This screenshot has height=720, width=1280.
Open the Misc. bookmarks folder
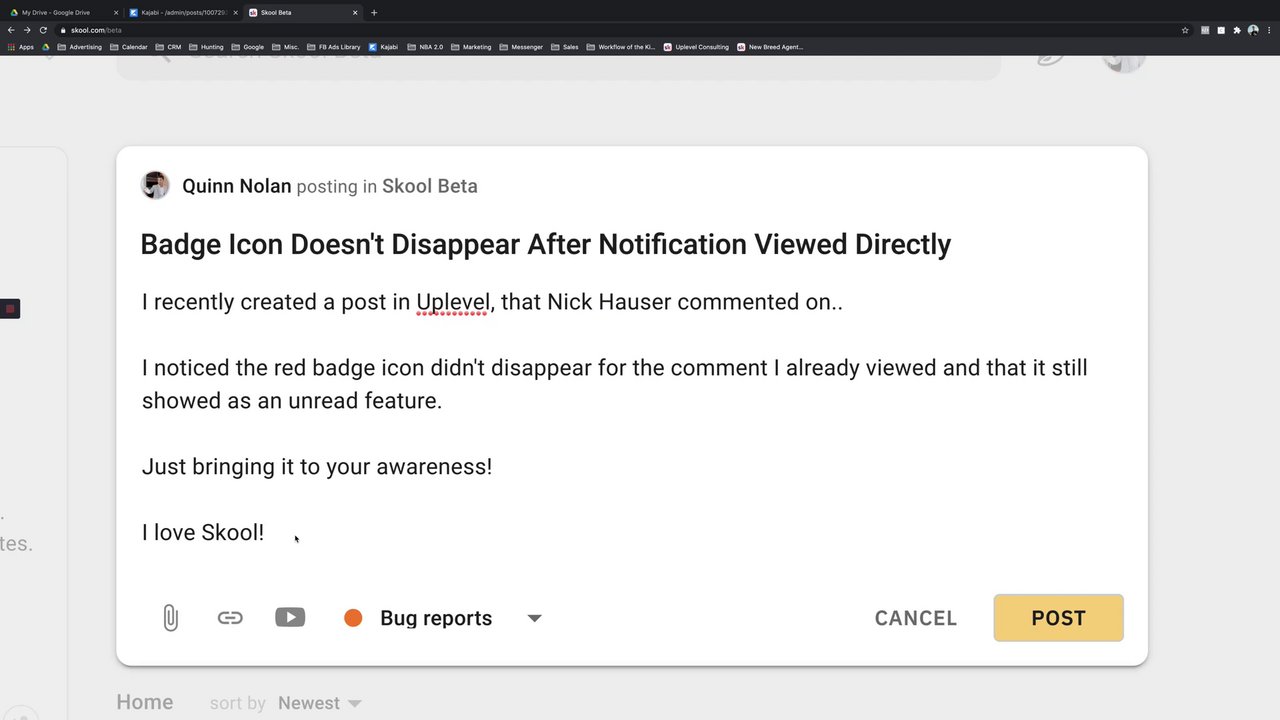pos(286,47)
